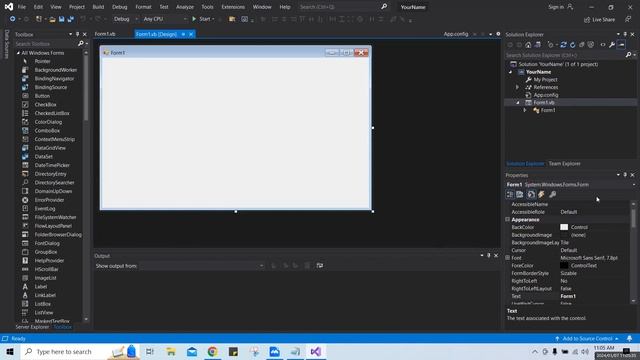Click the Home icon in Solution Explorer toolbar
This screenshot has width=640, height=360.
click(x=528, y=45)
